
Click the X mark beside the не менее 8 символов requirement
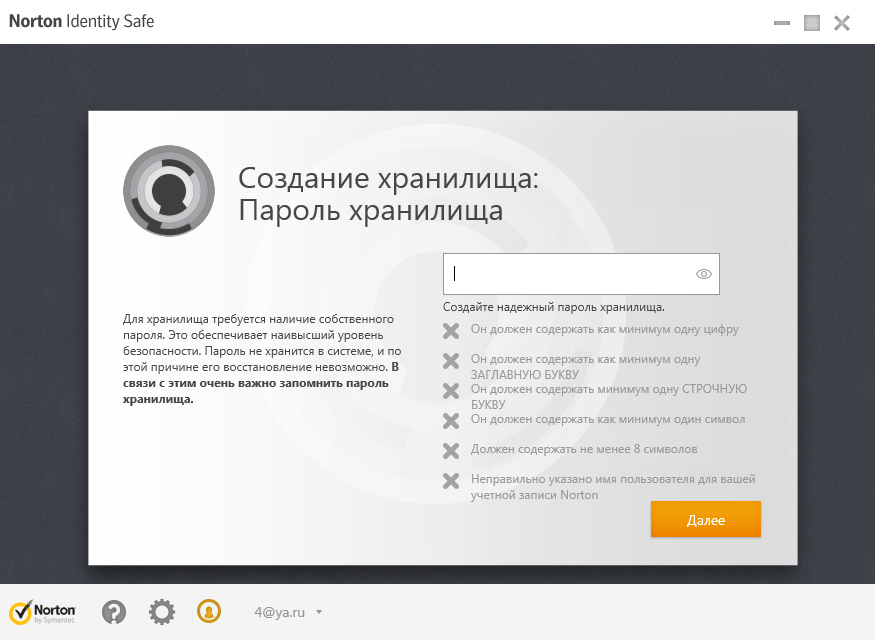(x=451, y=450)
